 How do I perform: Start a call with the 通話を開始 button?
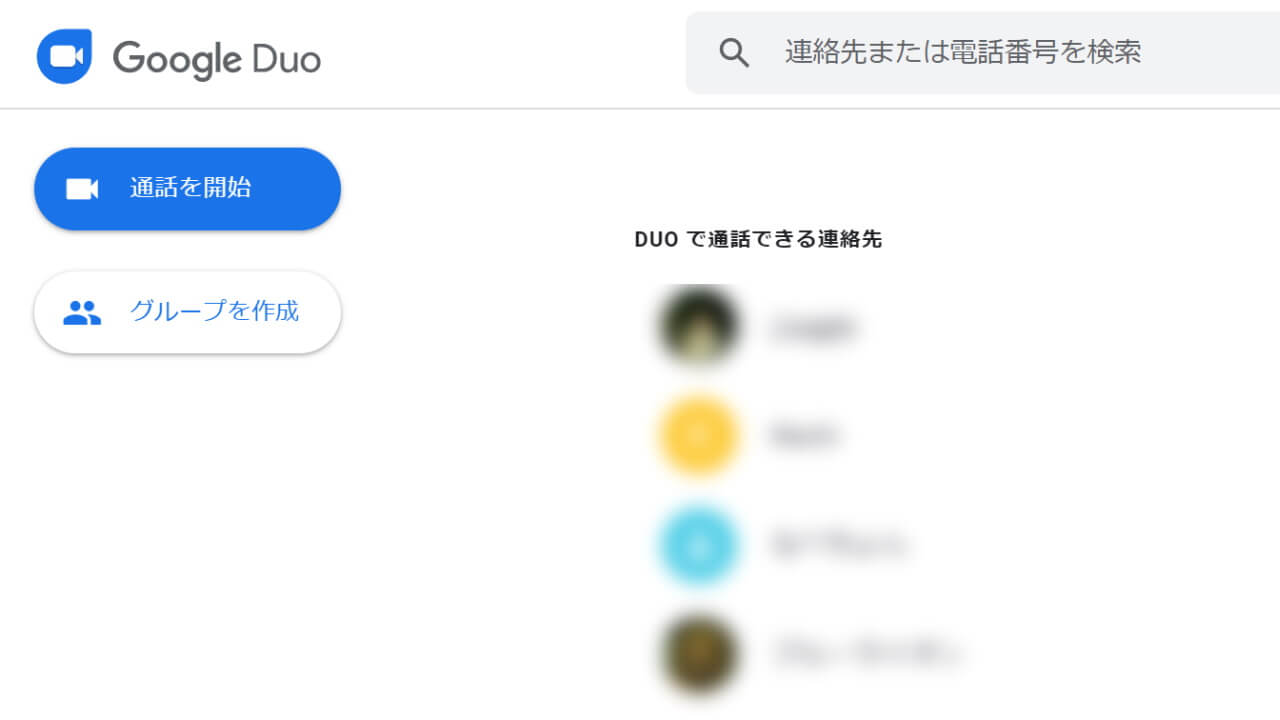[188, 189]
